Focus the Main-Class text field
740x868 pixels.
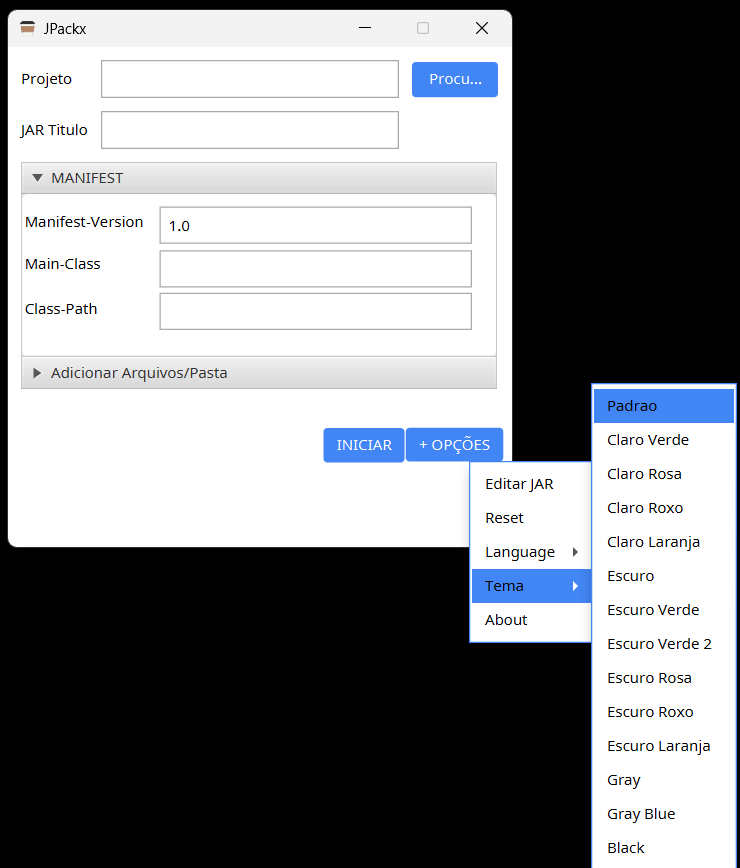click(315, 269)
